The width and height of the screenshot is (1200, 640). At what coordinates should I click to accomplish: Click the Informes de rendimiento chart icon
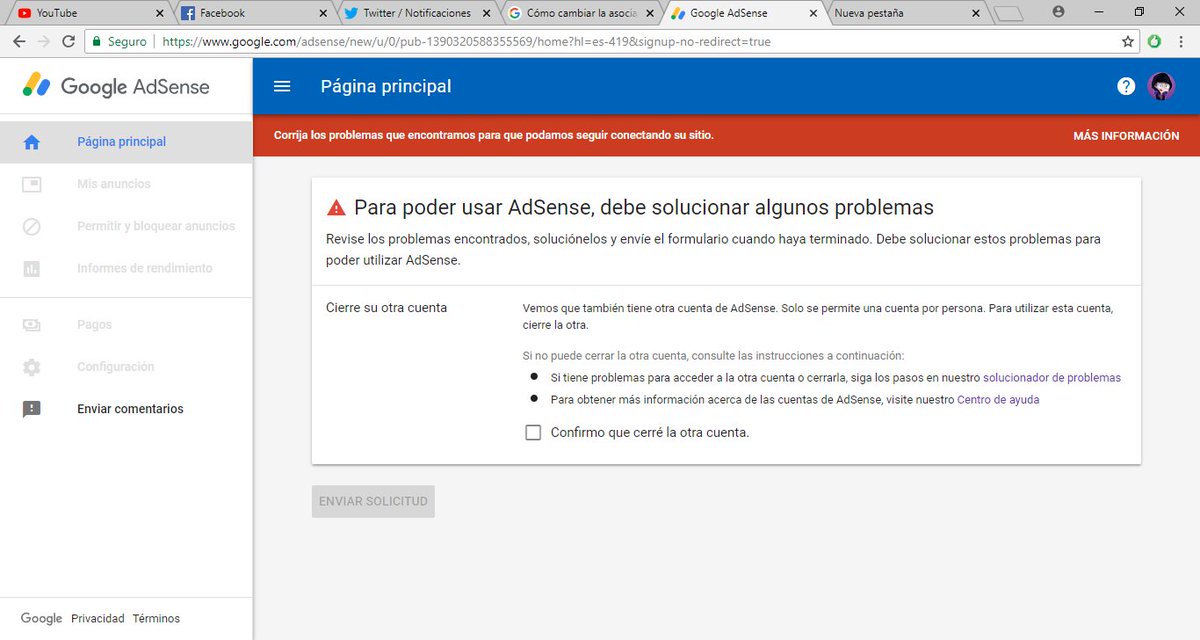click(x=32, y=268)
